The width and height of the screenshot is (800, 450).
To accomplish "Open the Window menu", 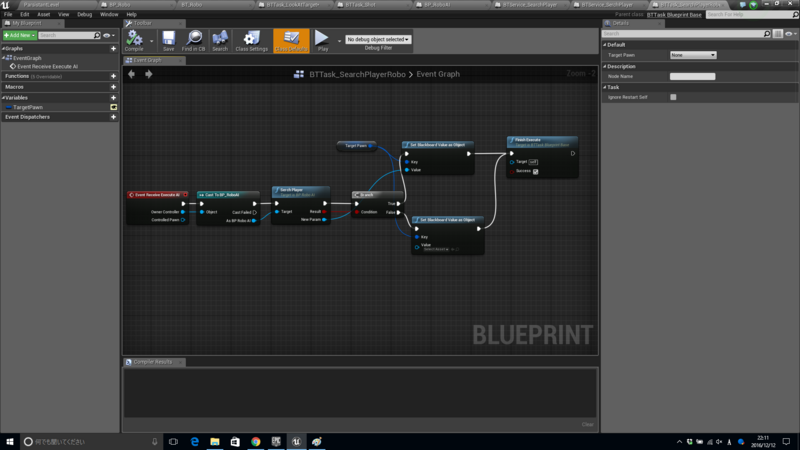I will 109,14.
